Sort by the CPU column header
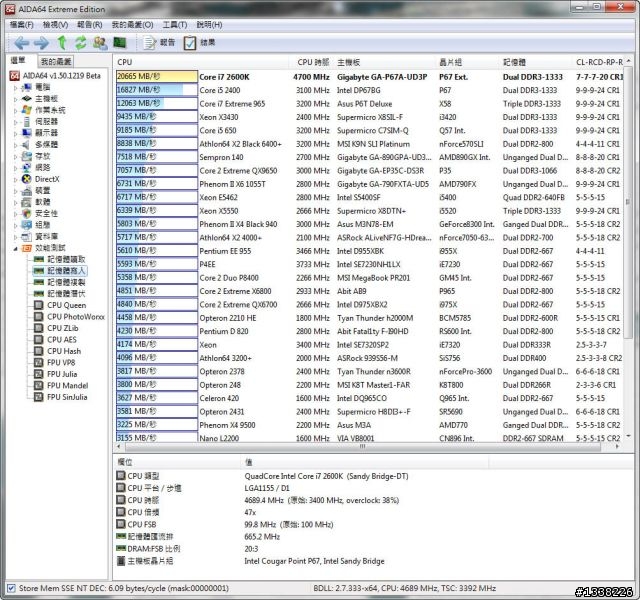 (x=202, y=62)
